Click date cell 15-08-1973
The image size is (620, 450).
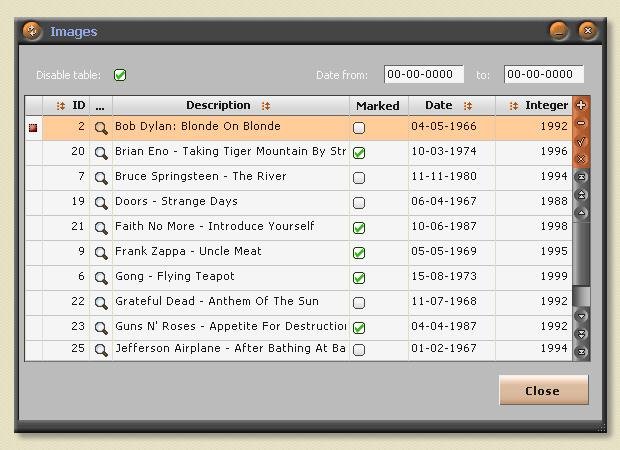(452, 278)
